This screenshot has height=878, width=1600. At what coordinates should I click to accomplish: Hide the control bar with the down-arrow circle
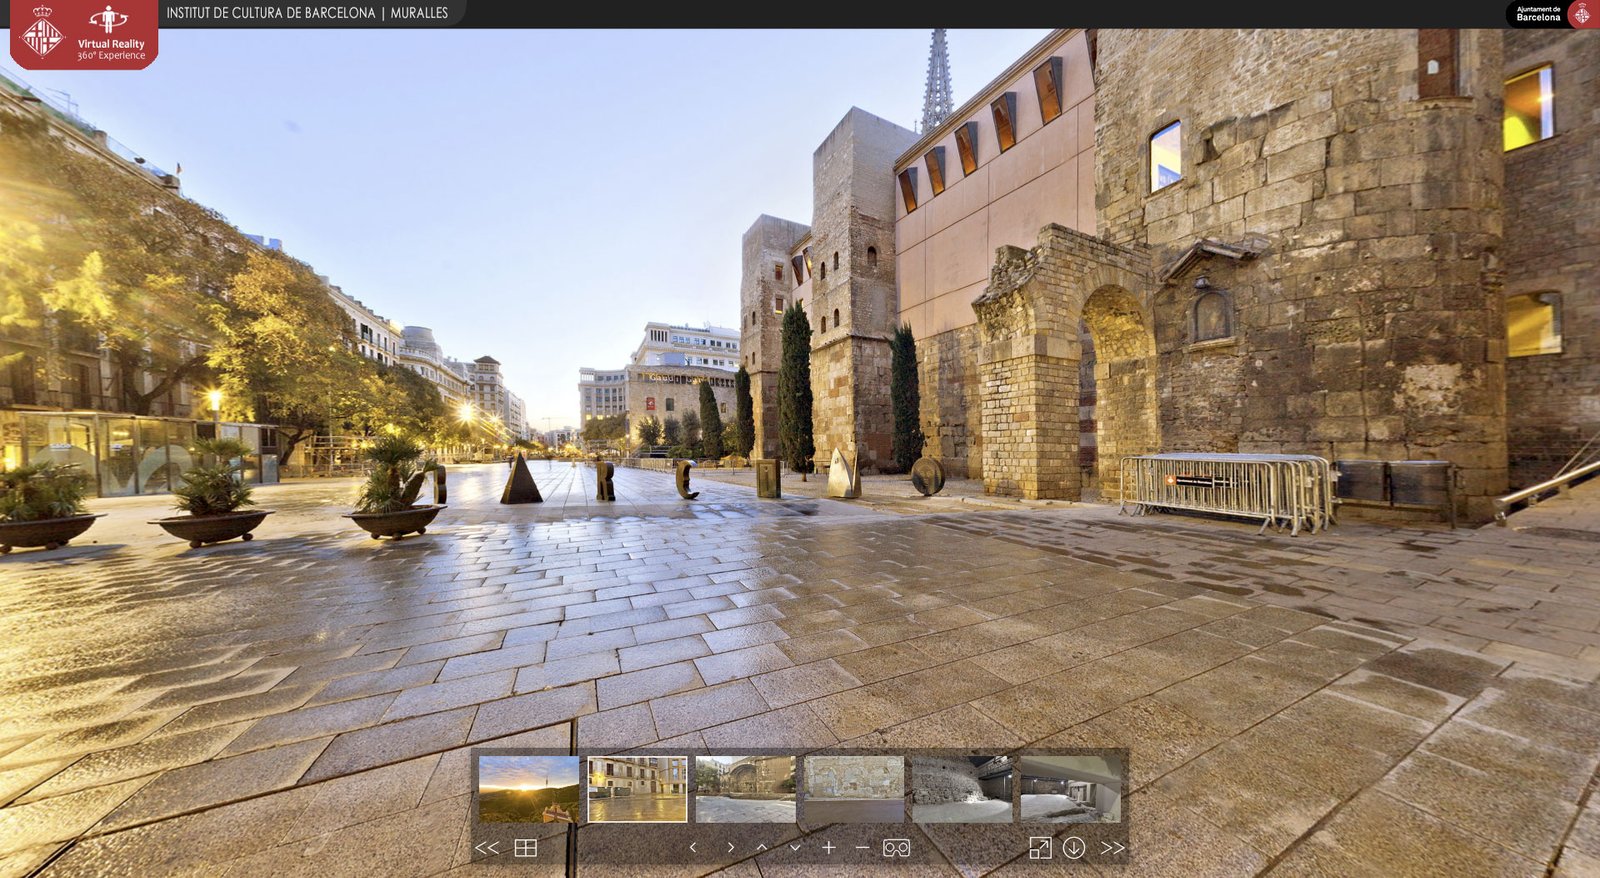pos(1074,848)
